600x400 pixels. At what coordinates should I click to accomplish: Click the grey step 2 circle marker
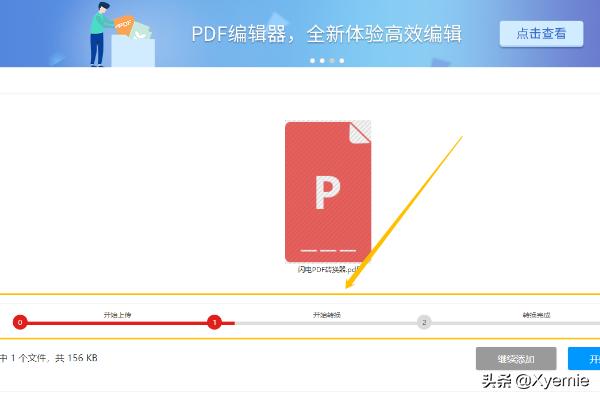click(424, 322)
